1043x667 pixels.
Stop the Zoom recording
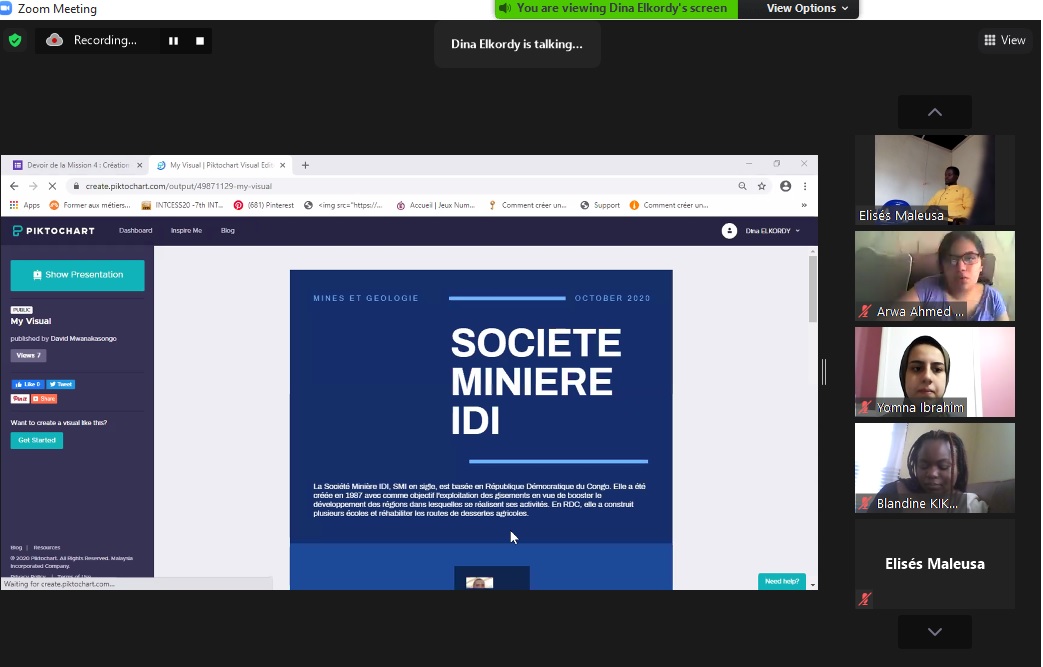pos(200,41)
